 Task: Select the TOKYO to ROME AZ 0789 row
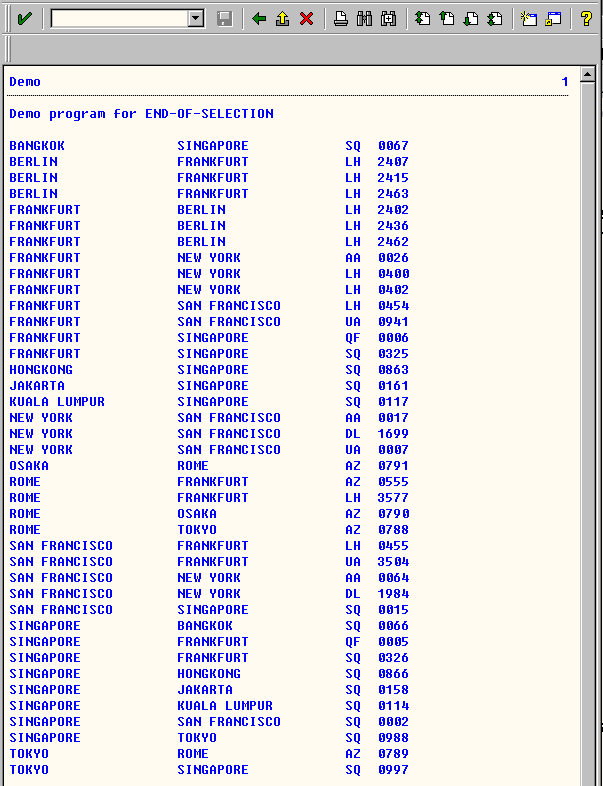tap(208, 754)
